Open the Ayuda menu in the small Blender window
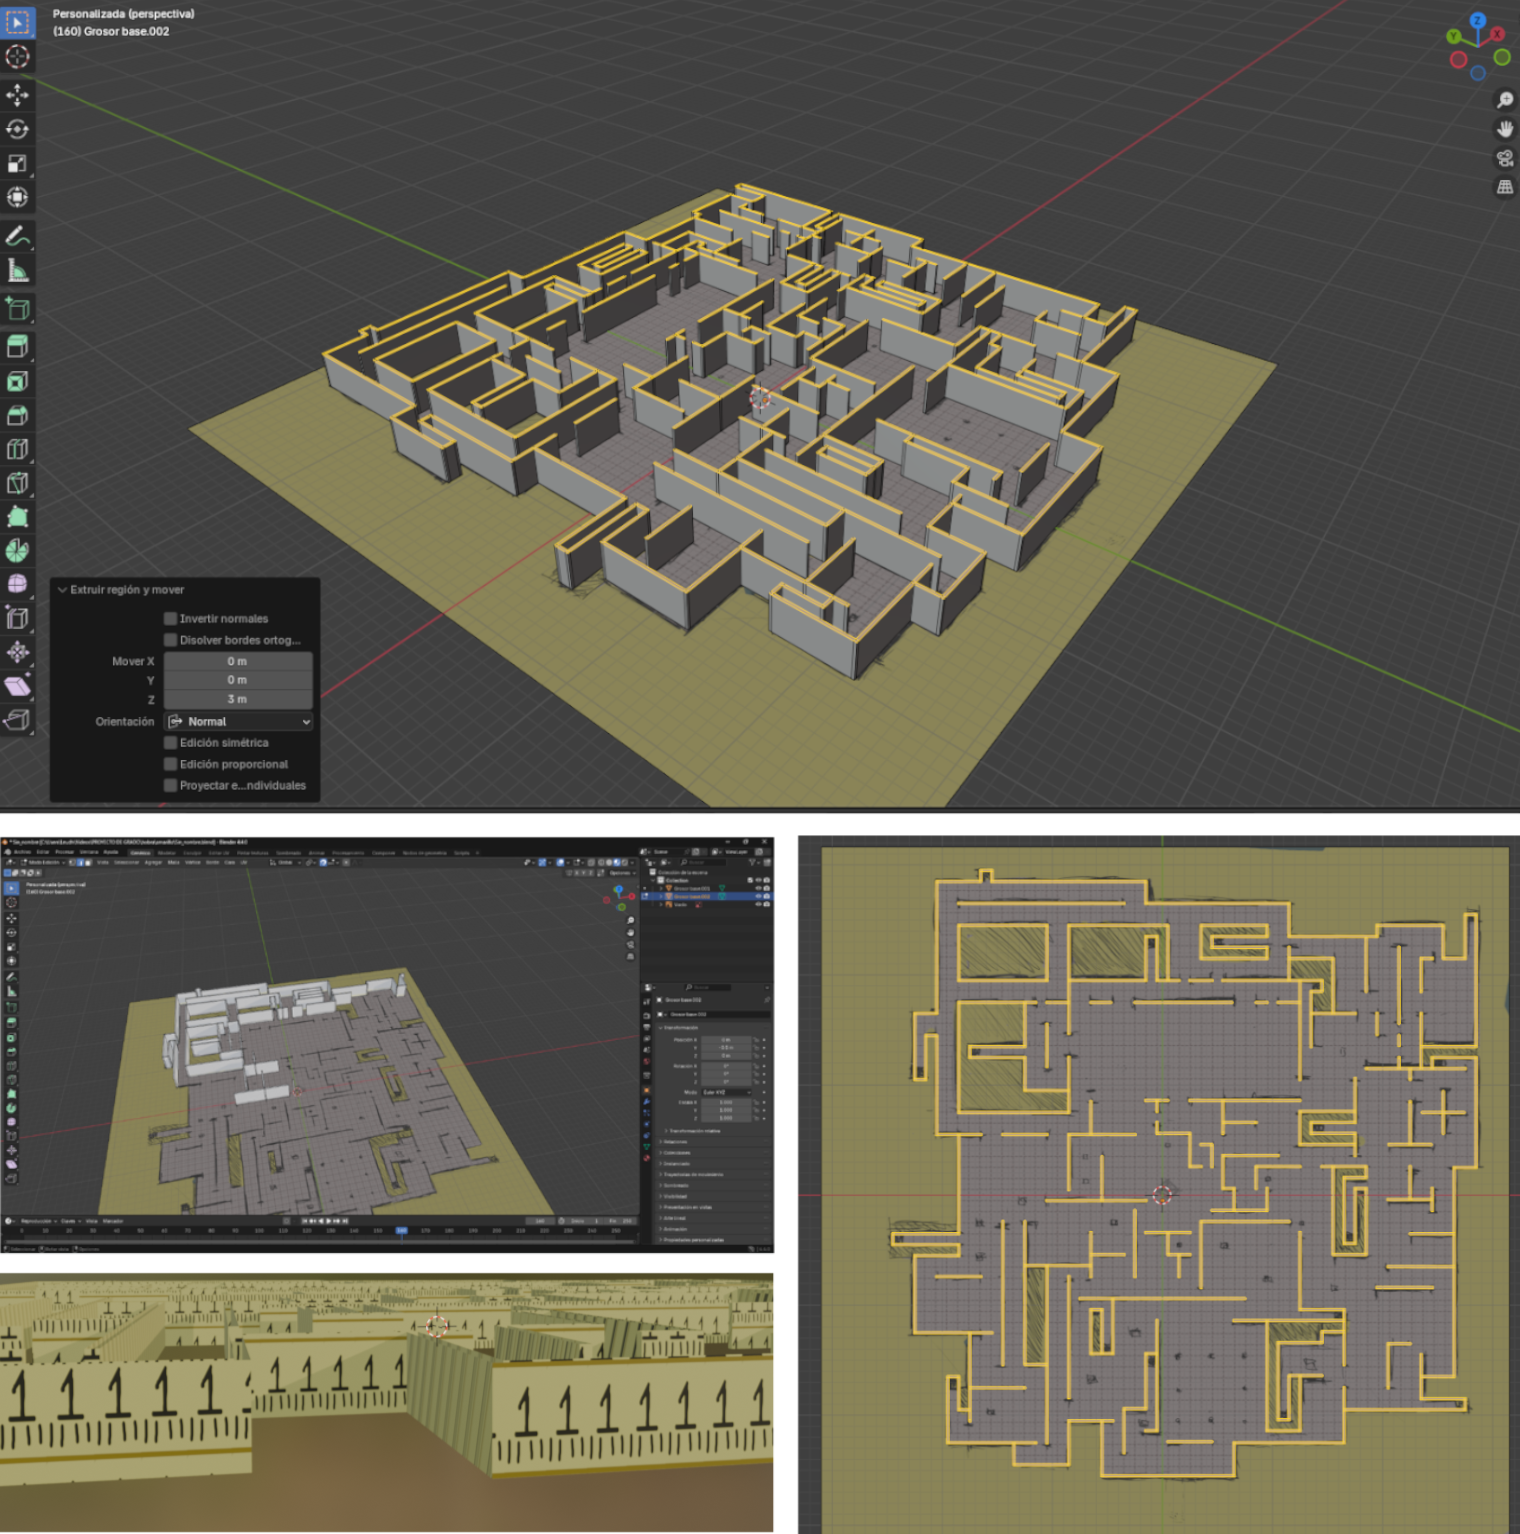The image size is (1520, 1534). click(111, 853)
